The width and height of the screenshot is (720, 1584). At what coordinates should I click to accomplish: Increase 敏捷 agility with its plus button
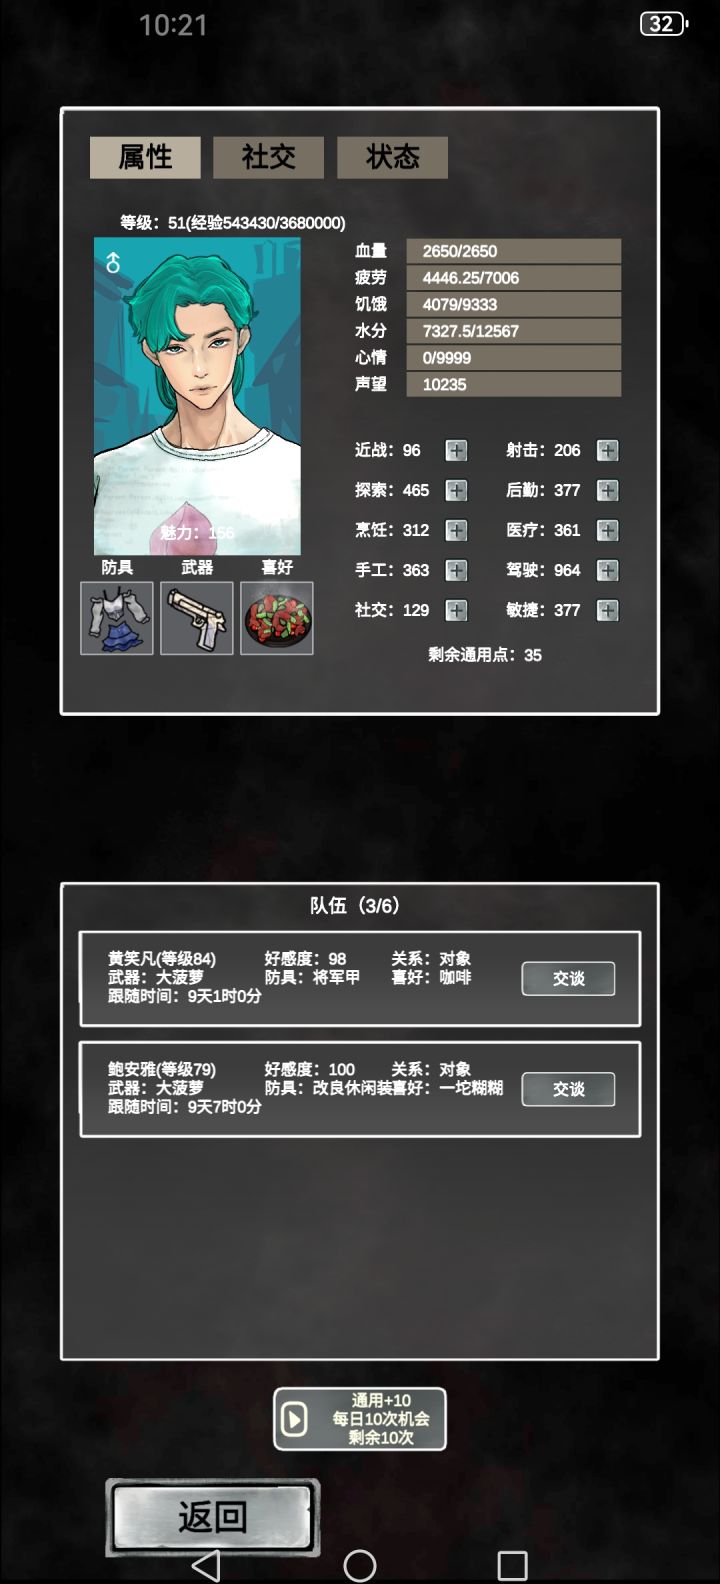tap(607, 610)
